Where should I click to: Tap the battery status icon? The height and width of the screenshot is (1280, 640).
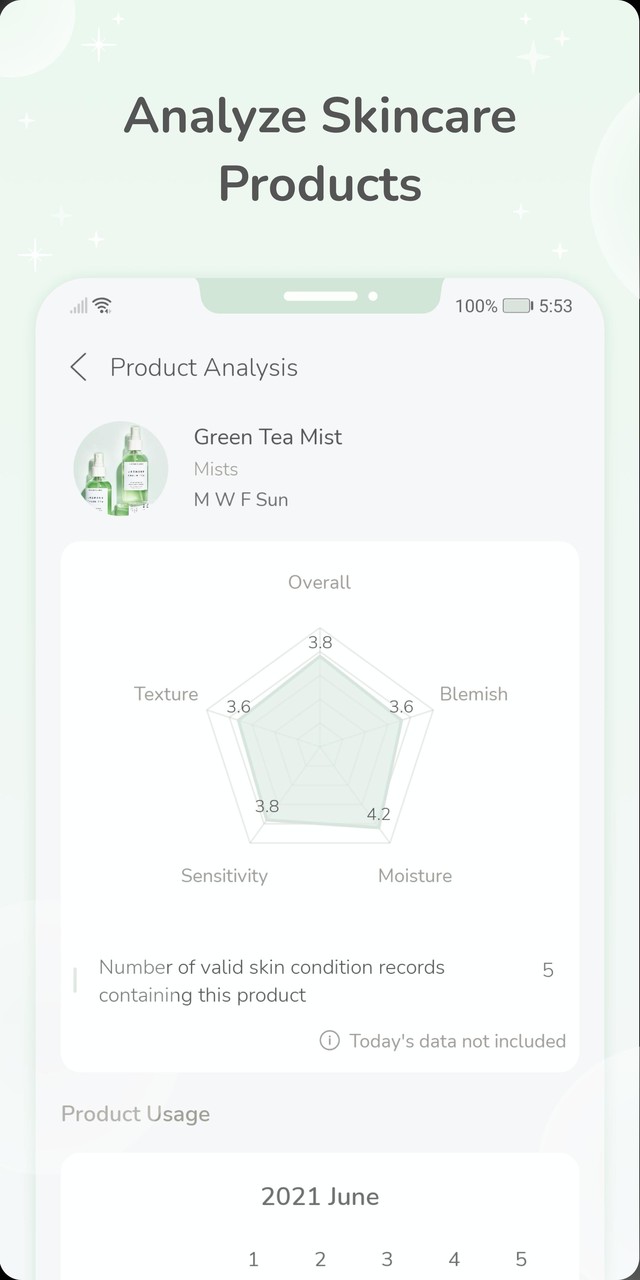[x=517, y=306]
